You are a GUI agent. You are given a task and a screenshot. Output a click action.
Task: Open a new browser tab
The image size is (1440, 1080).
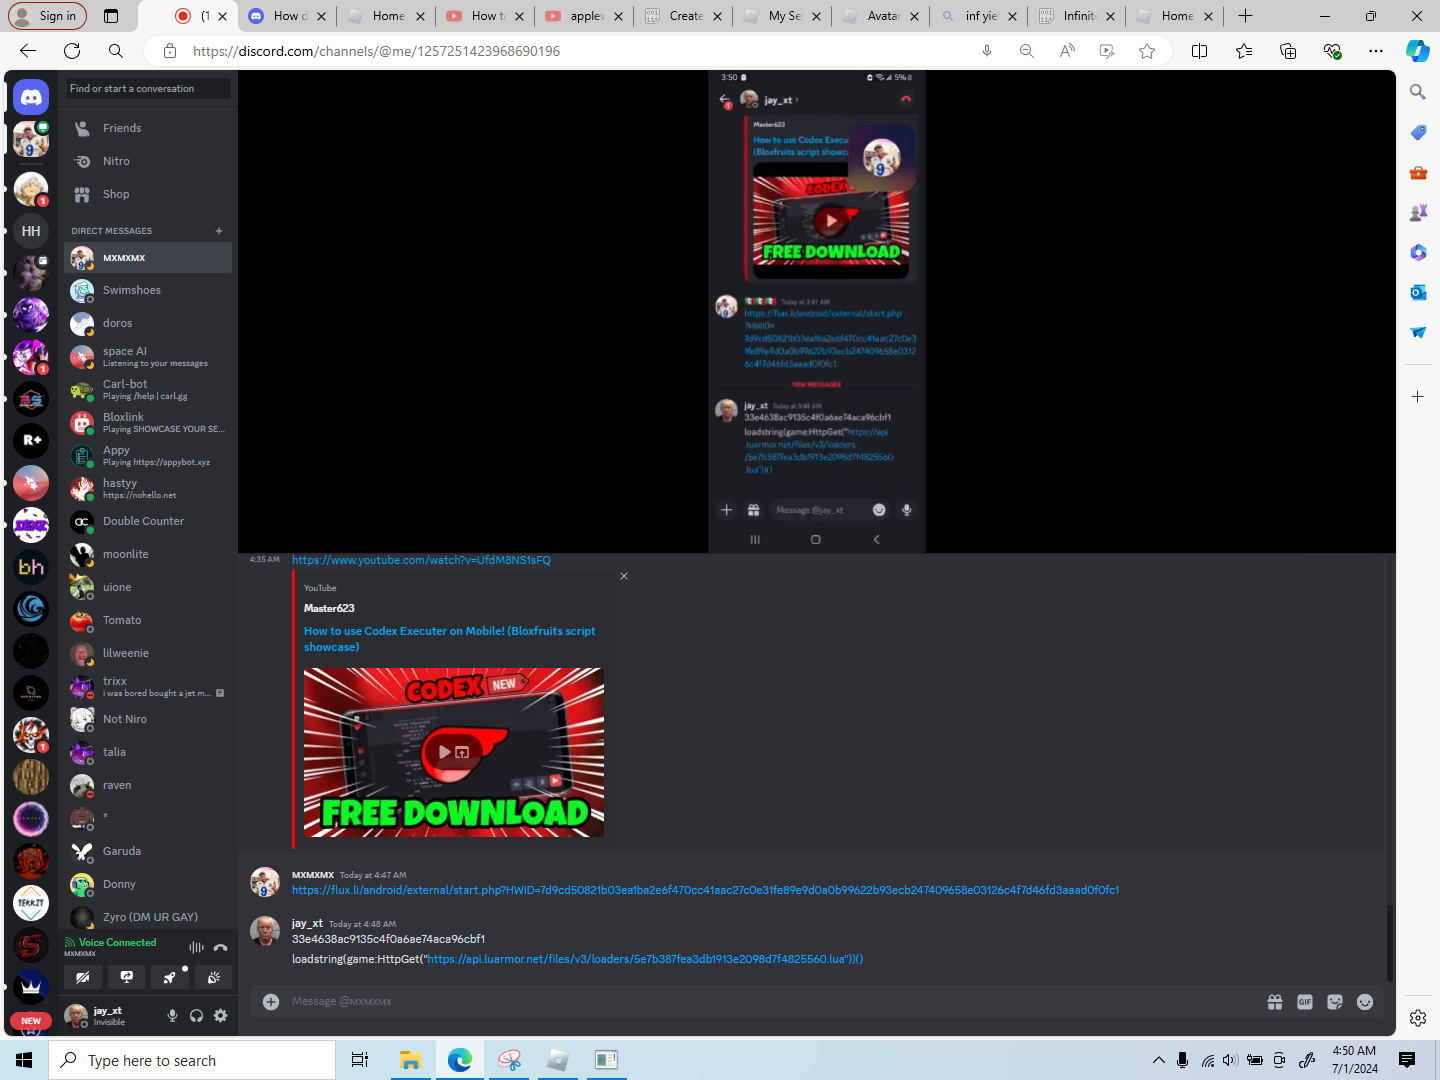coord(1245,16)
